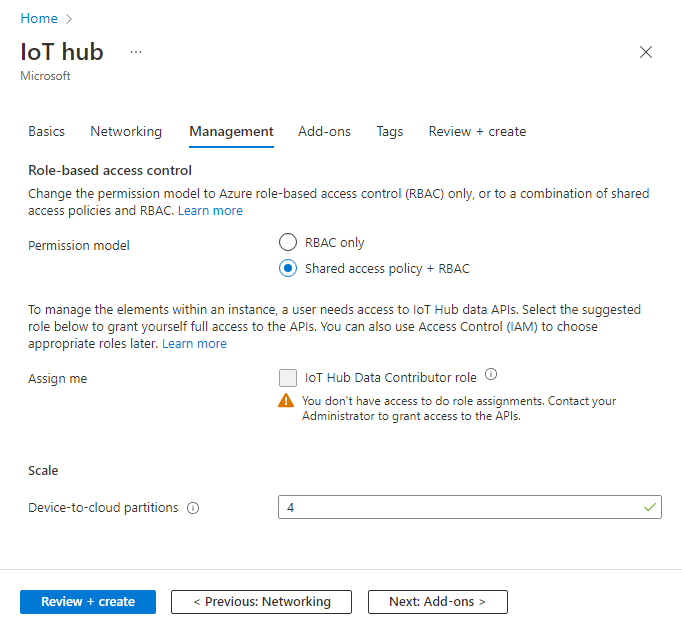Select the Review + create tab

[x=478, y=131]
